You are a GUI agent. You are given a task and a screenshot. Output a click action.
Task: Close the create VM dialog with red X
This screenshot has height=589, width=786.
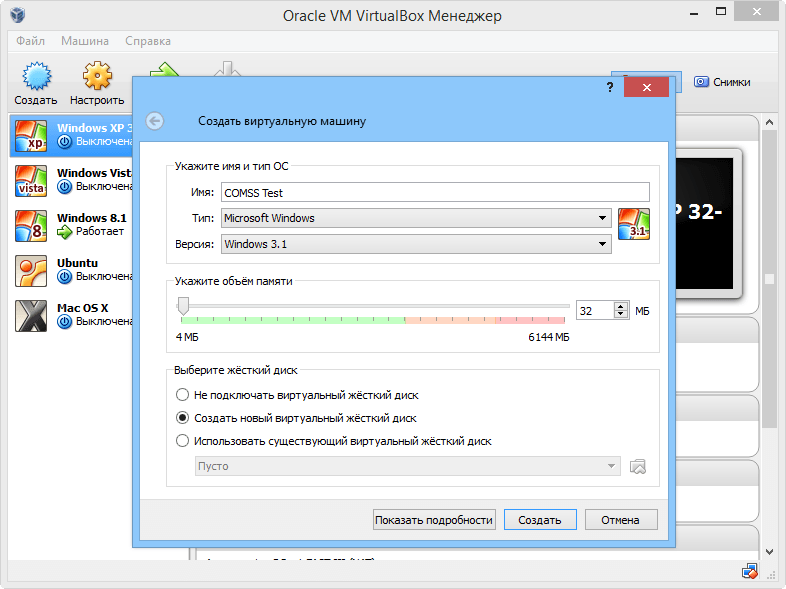647,87
